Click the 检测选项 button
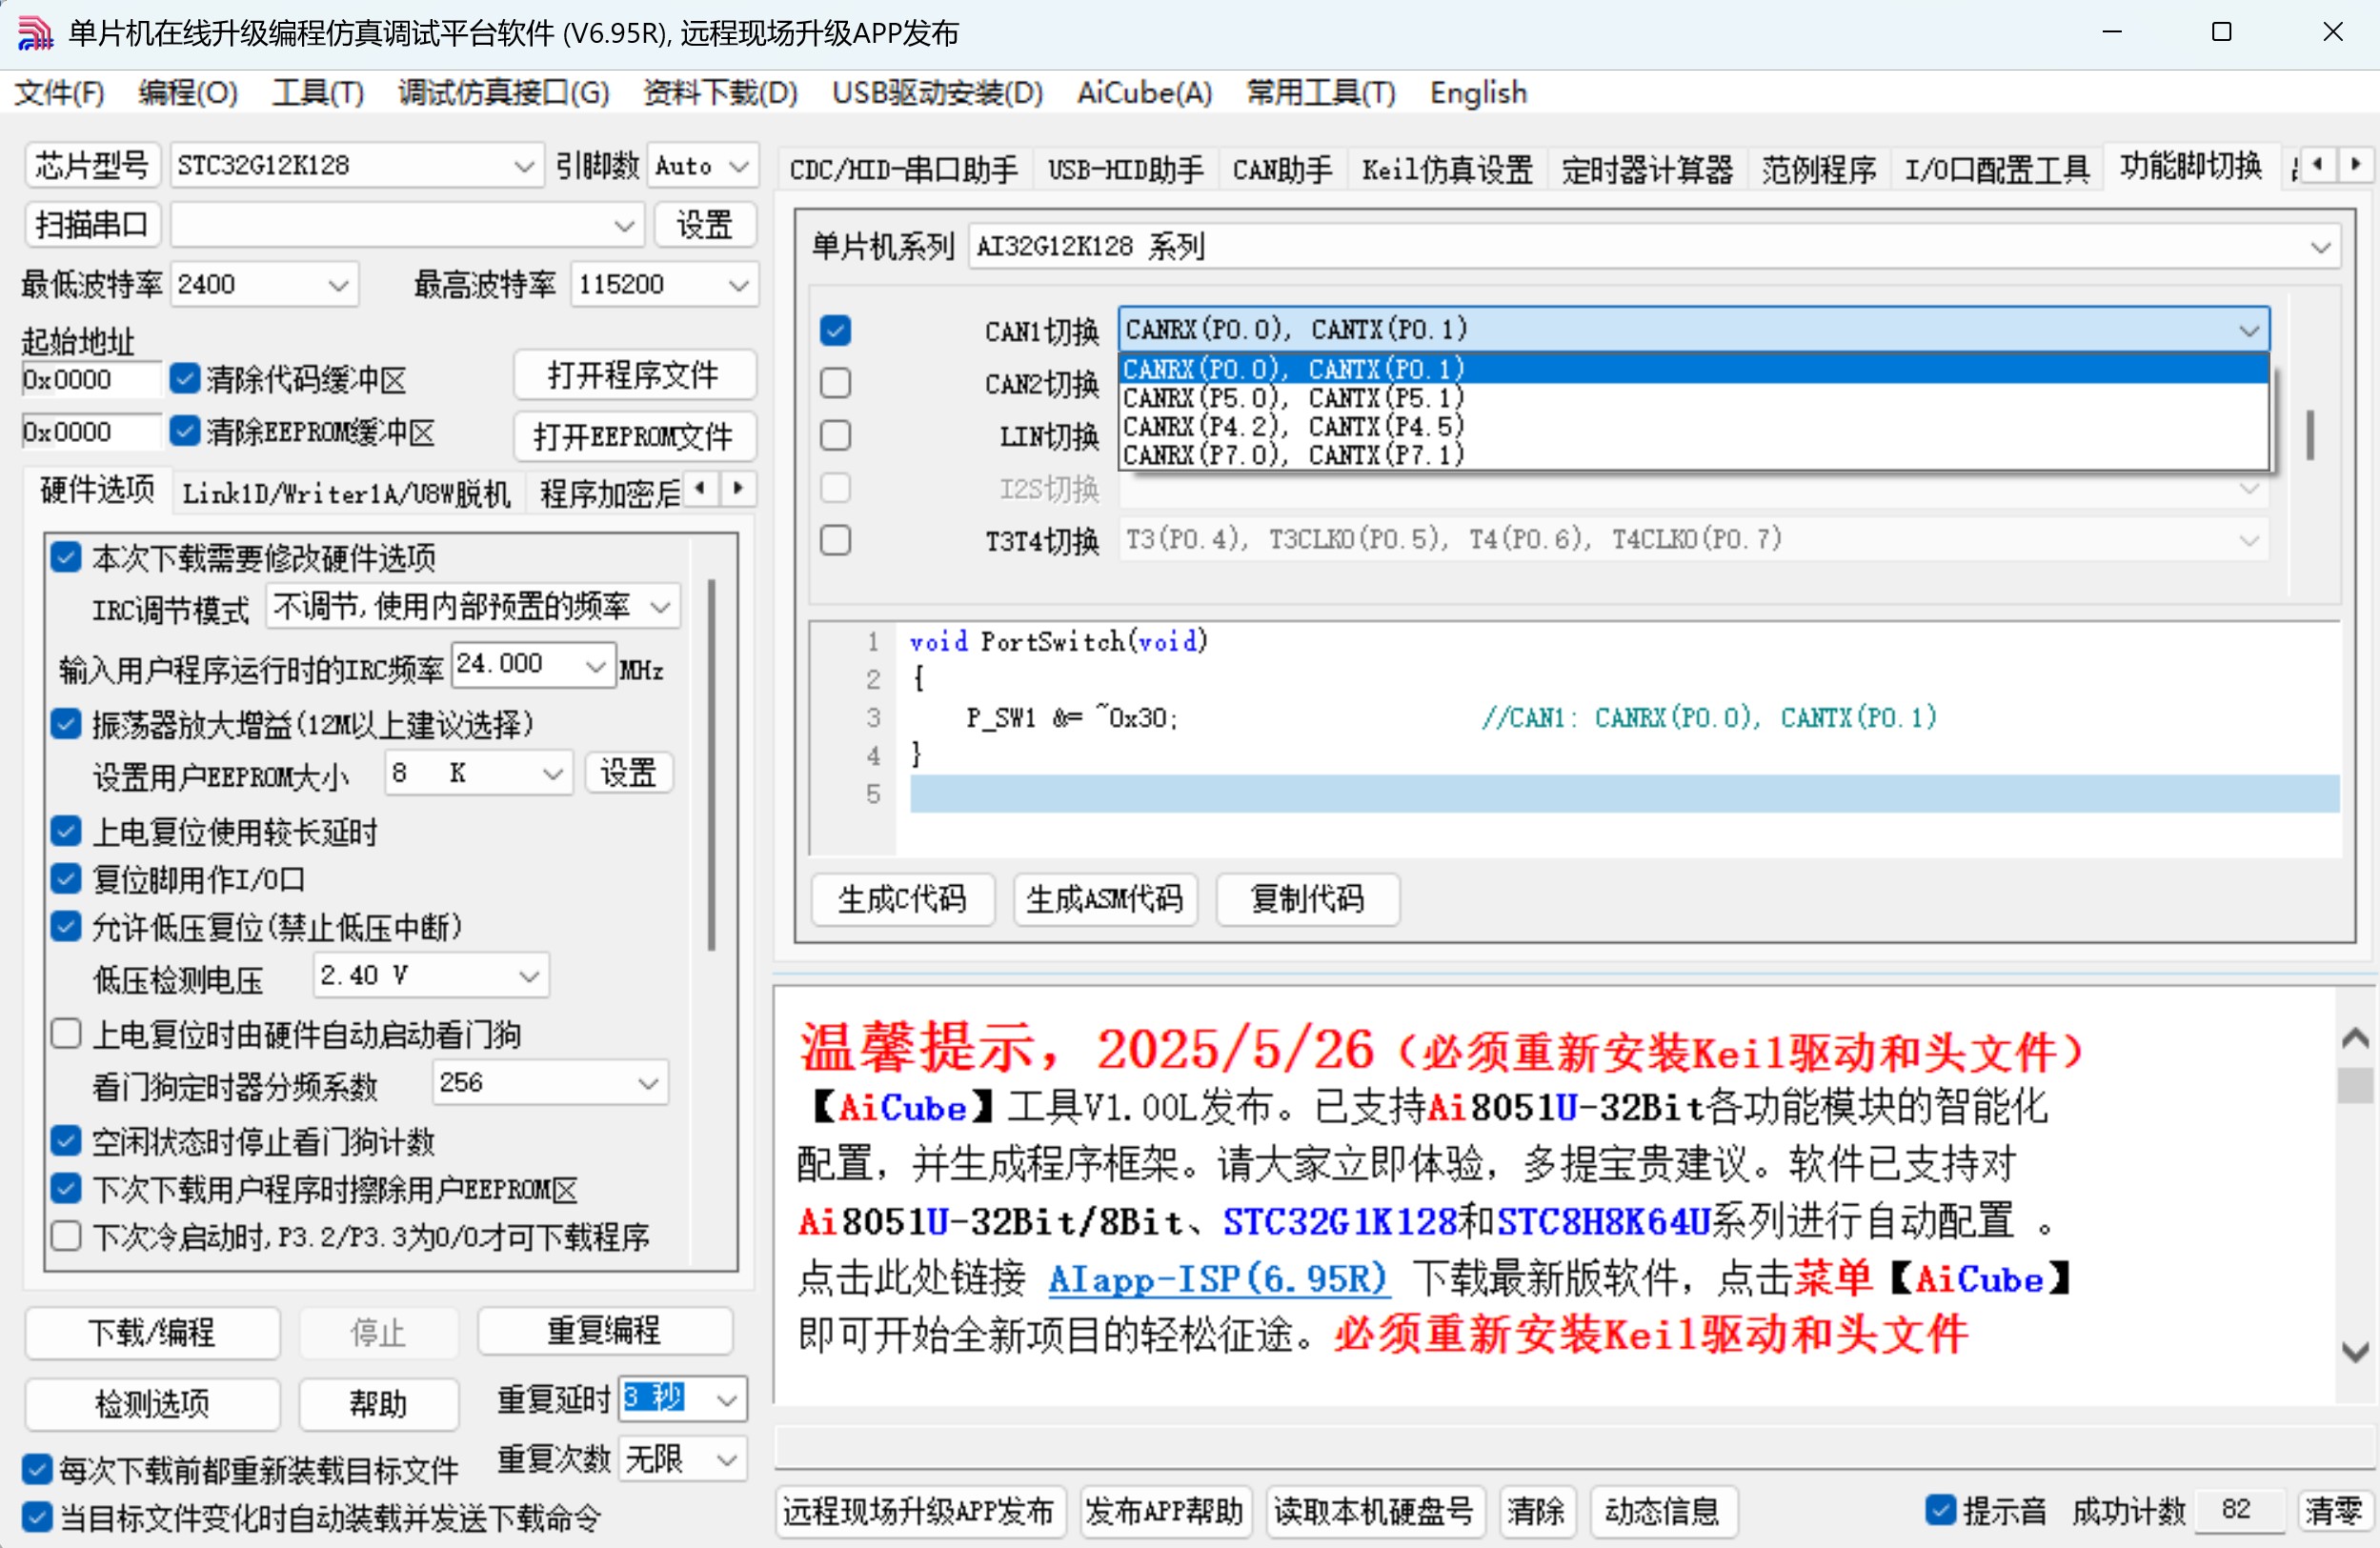Screen dimensions: 2380x1548 pos(152,1404)
